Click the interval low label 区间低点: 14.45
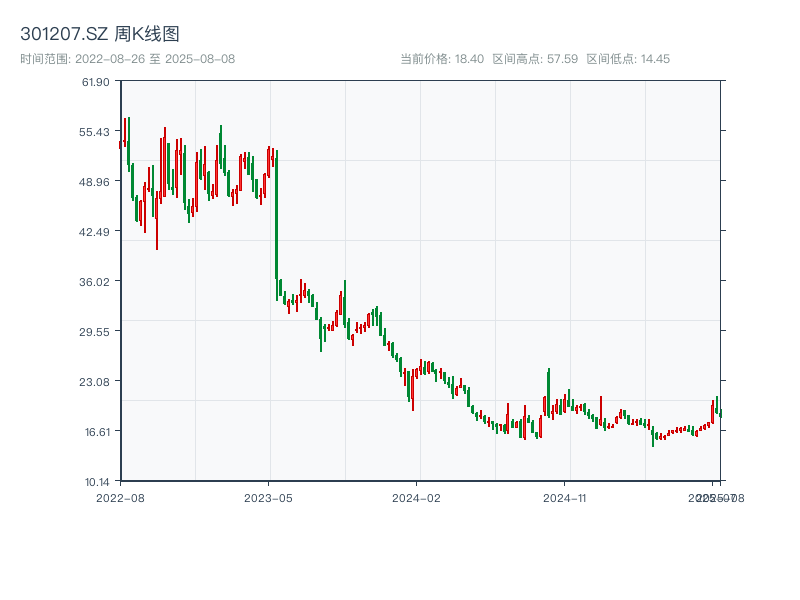The height and width of the screenshot is (600, 800). 628,59
